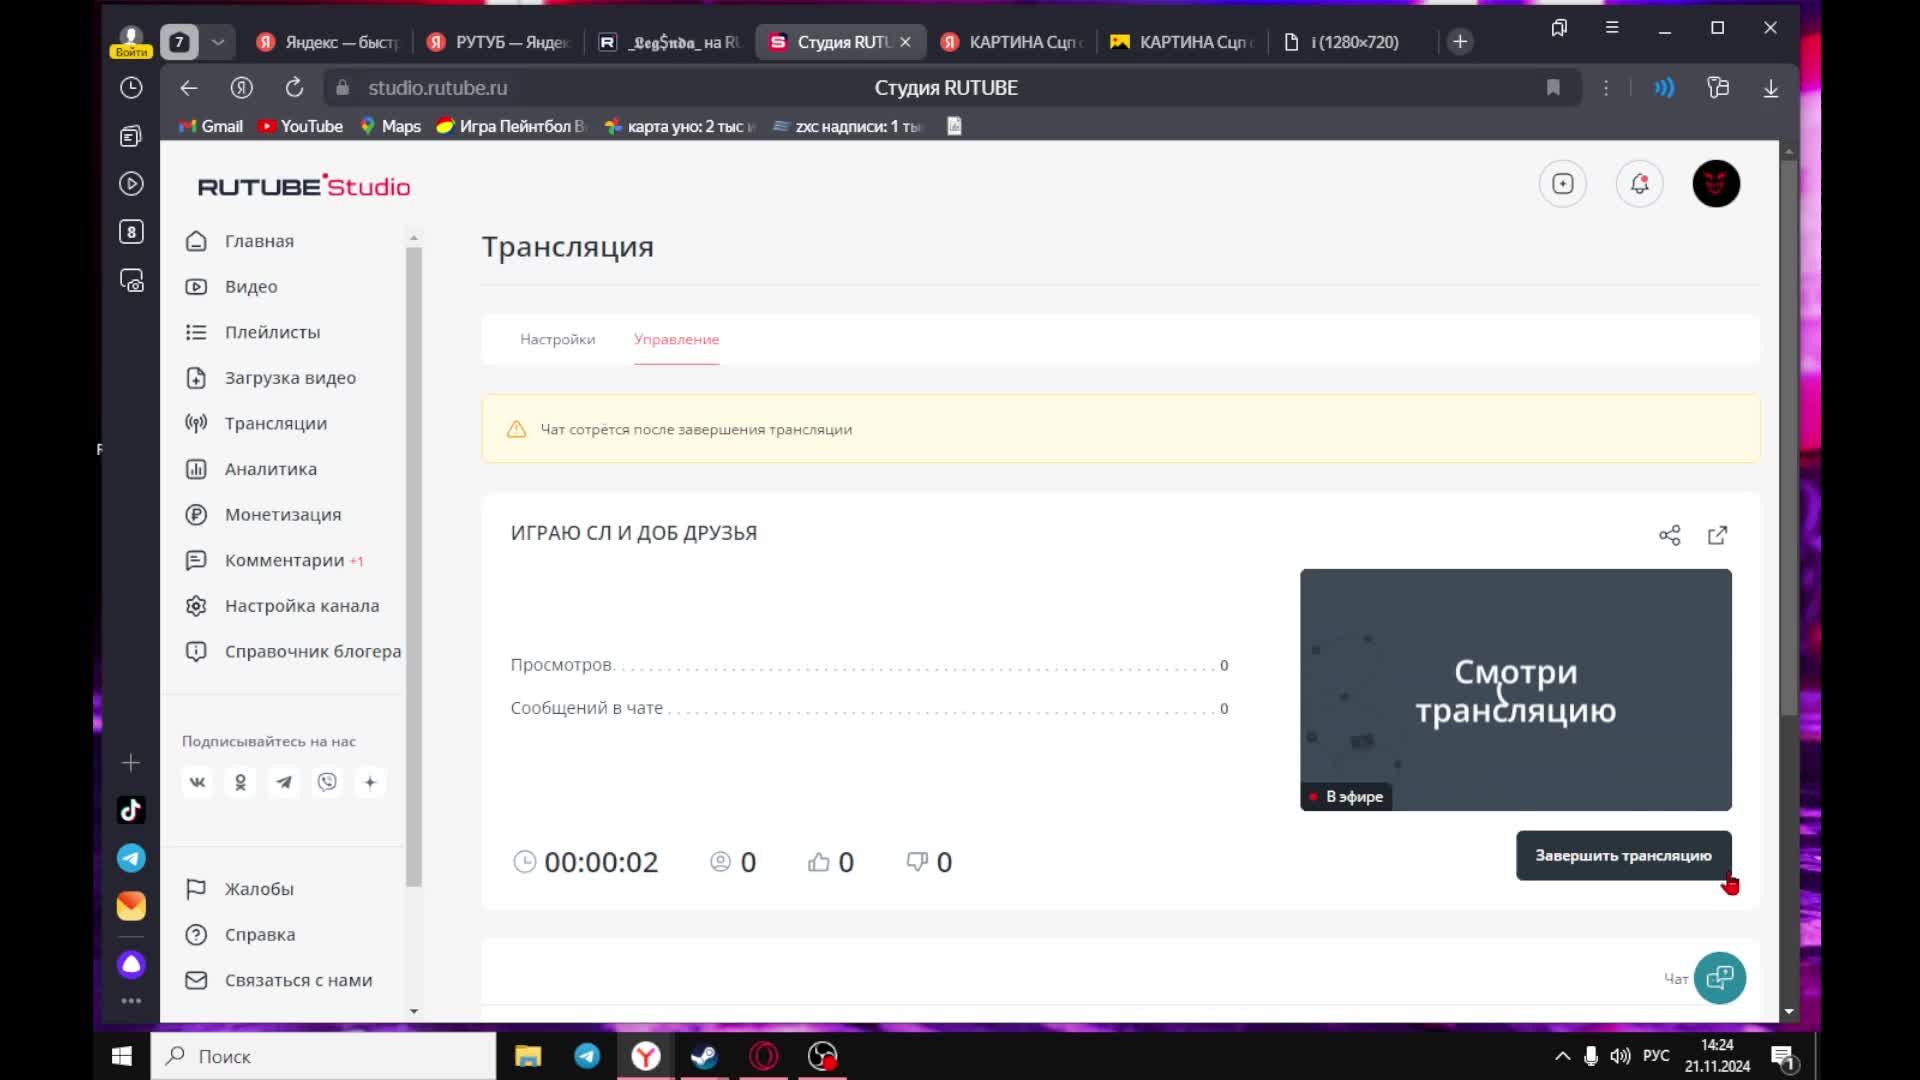Image resolution: width=1920 pixels, height=1080 pixels.
Task: Open the КАРТИНА Сцп browser tab
Action: [x=1012, y=42]
